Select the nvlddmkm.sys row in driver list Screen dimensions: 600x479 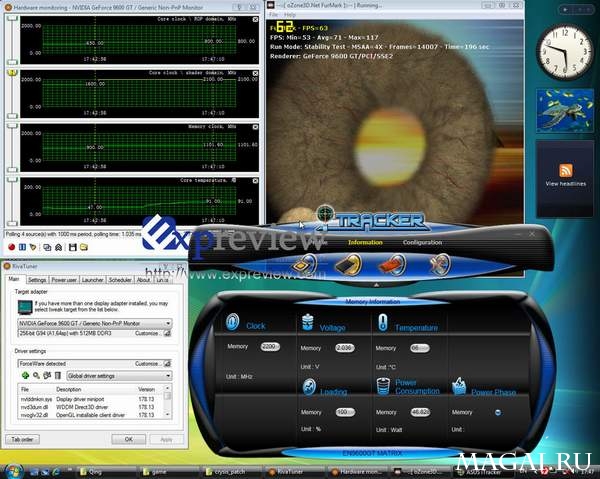(90, 399)
